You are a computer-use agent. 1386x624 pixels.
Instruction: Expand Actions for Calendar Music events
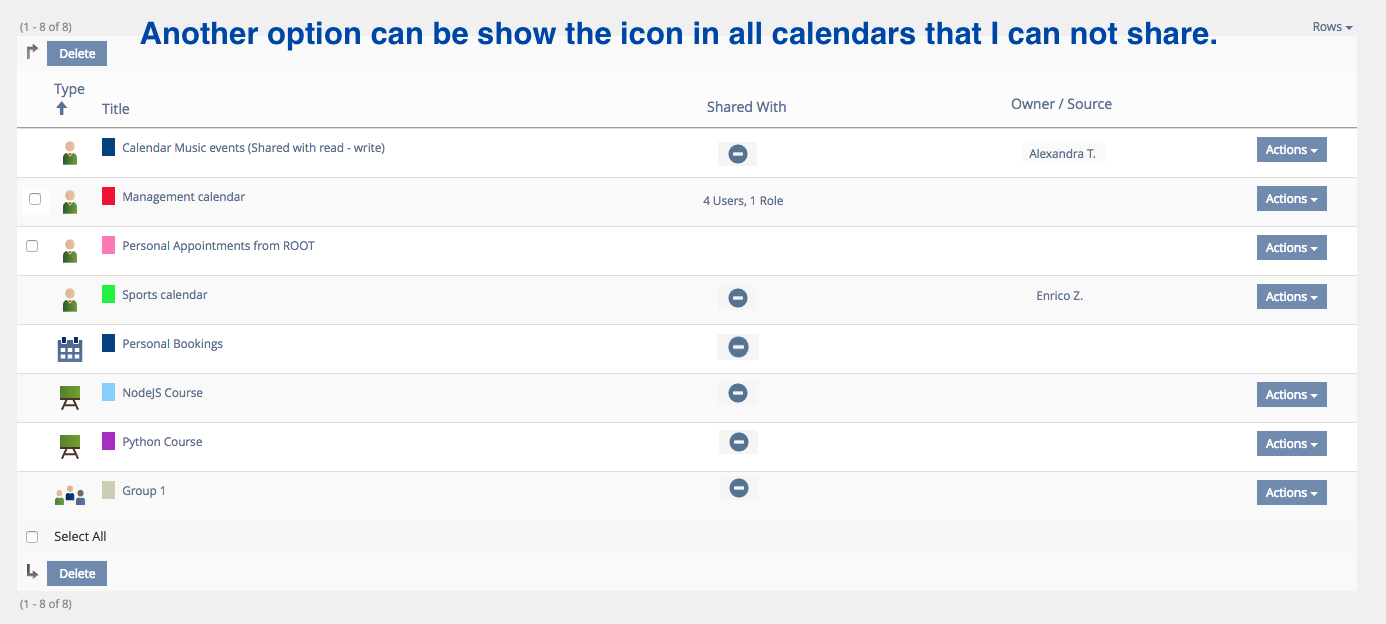[x=1291, y=150]
